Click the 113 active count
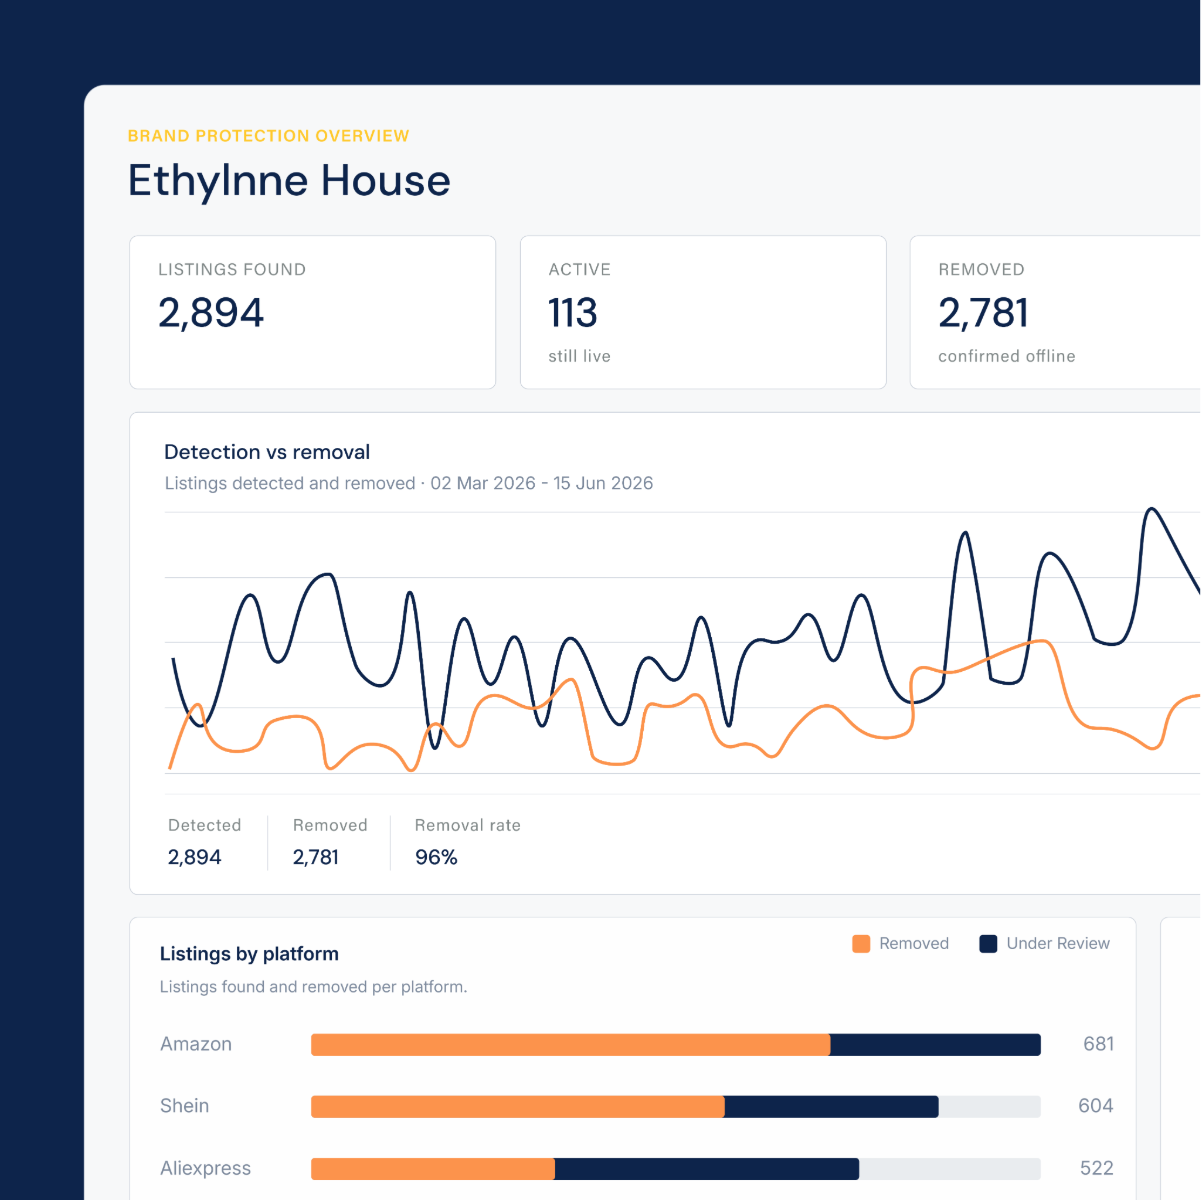The width and height of the screenshot is (1201, 1200). (573, 313)
